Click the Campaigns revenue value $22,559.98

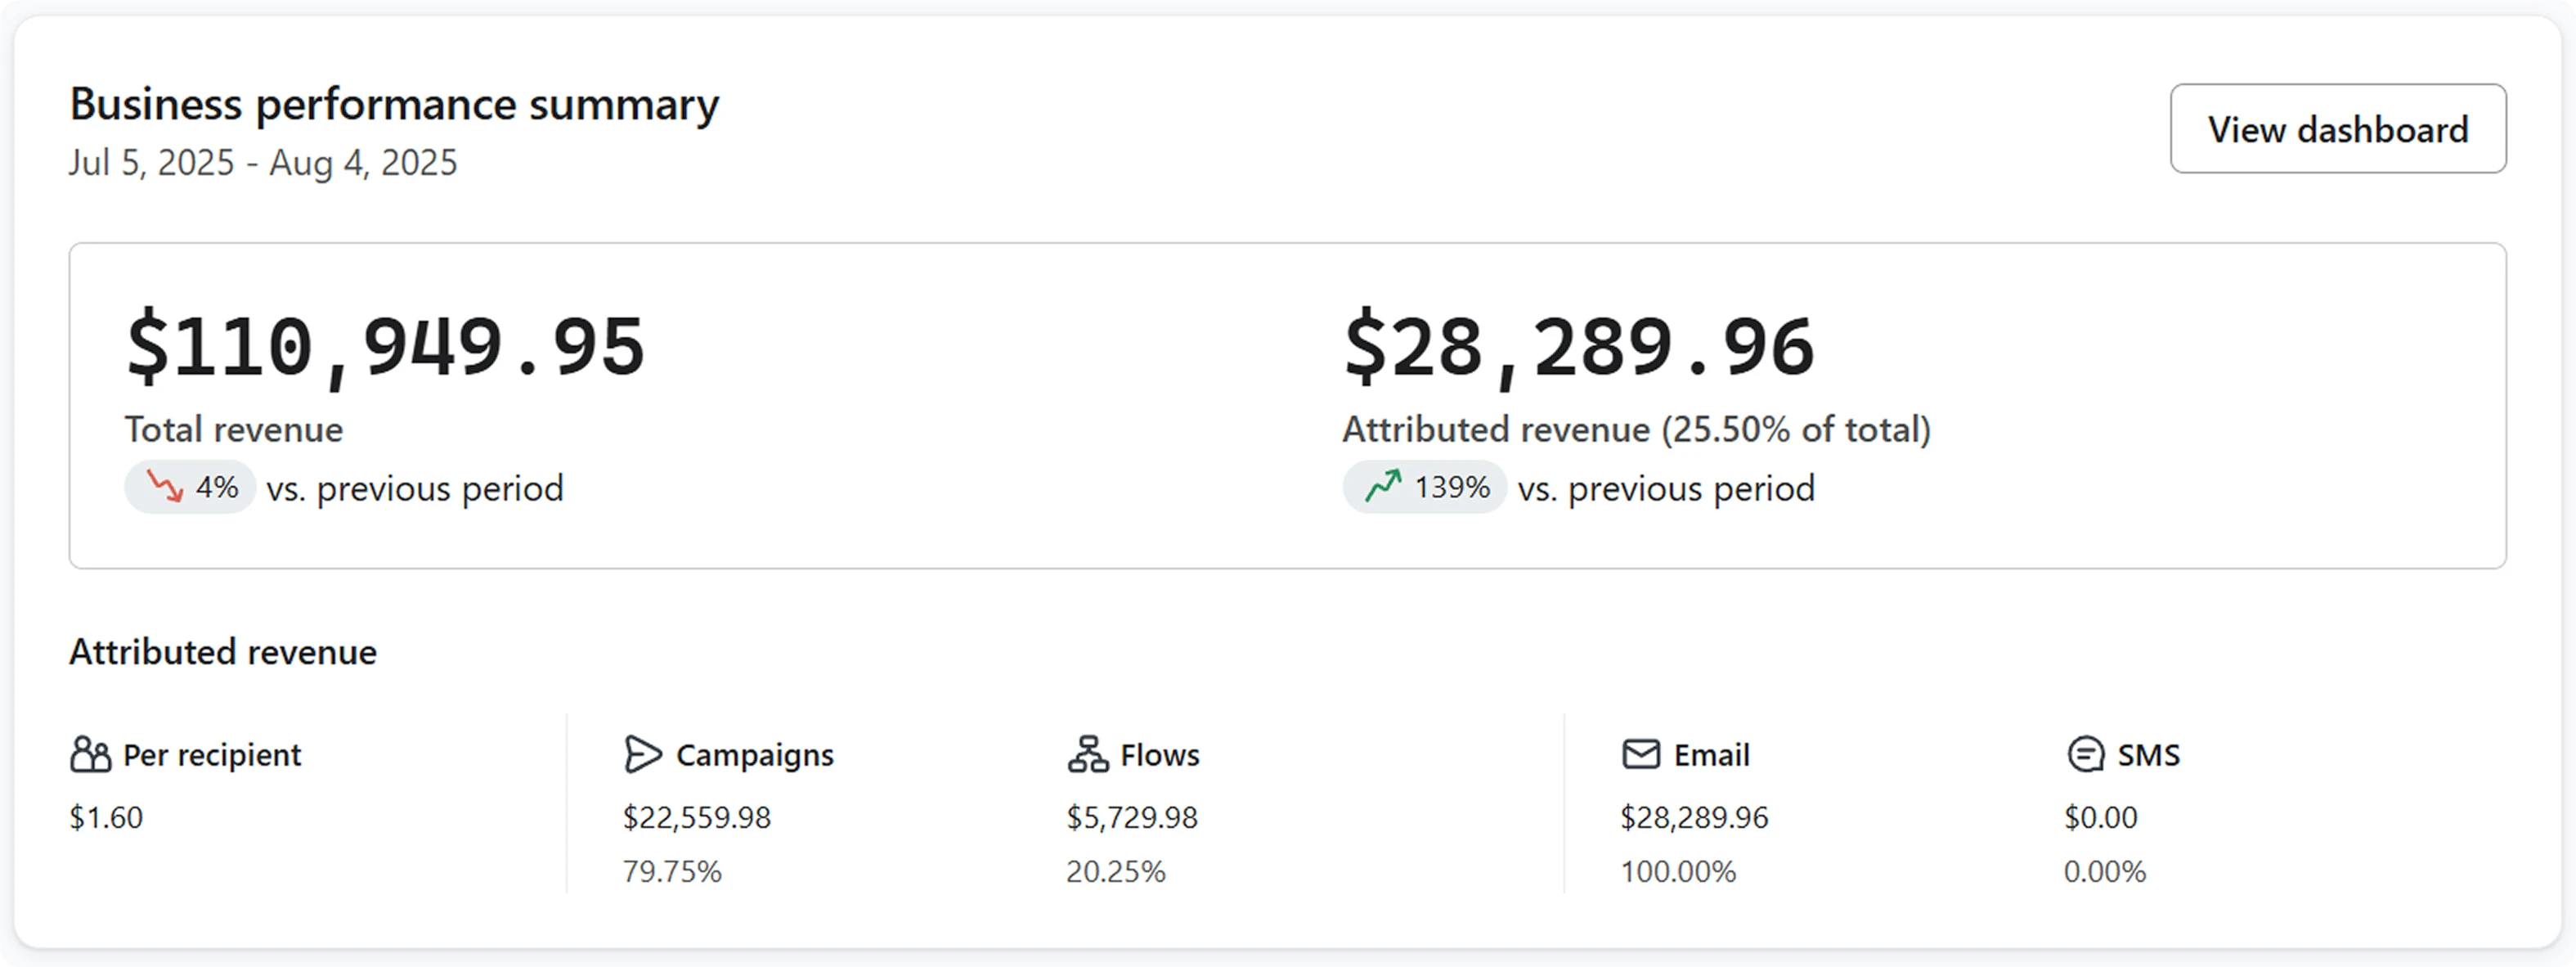pyautogui.click(x=697, y=817)
